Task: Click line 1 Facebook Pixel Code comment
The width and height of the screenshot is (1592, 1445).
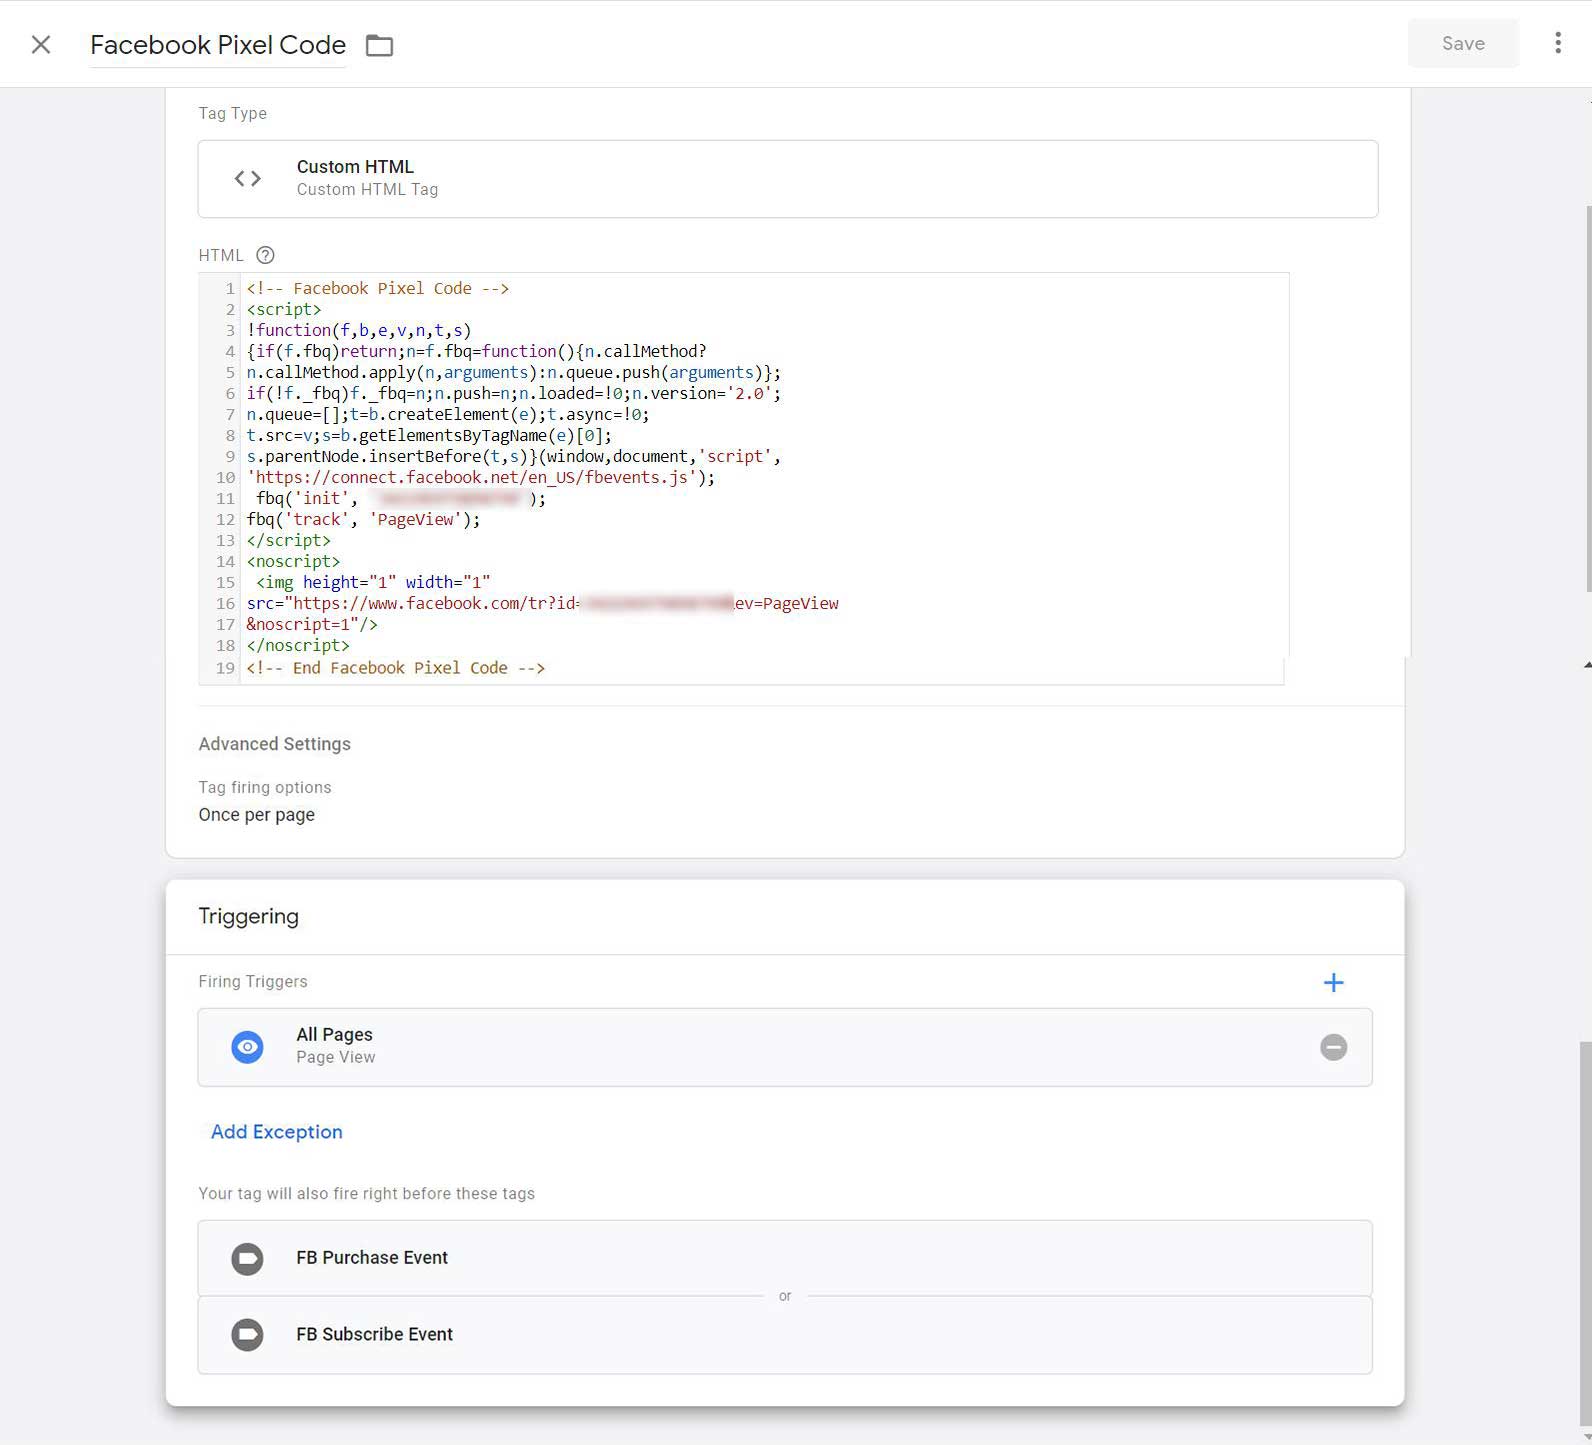Action: coord(378,289)
